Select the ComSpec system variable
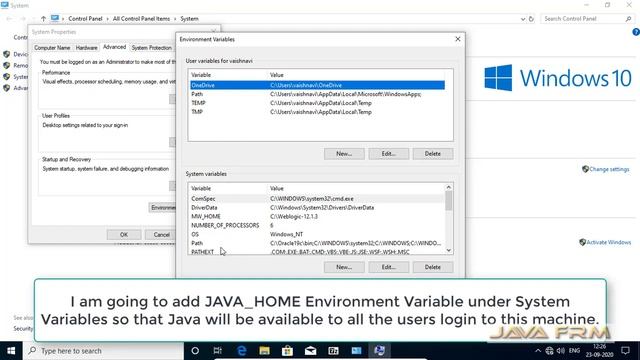640x360 pixels. (317, 199)
